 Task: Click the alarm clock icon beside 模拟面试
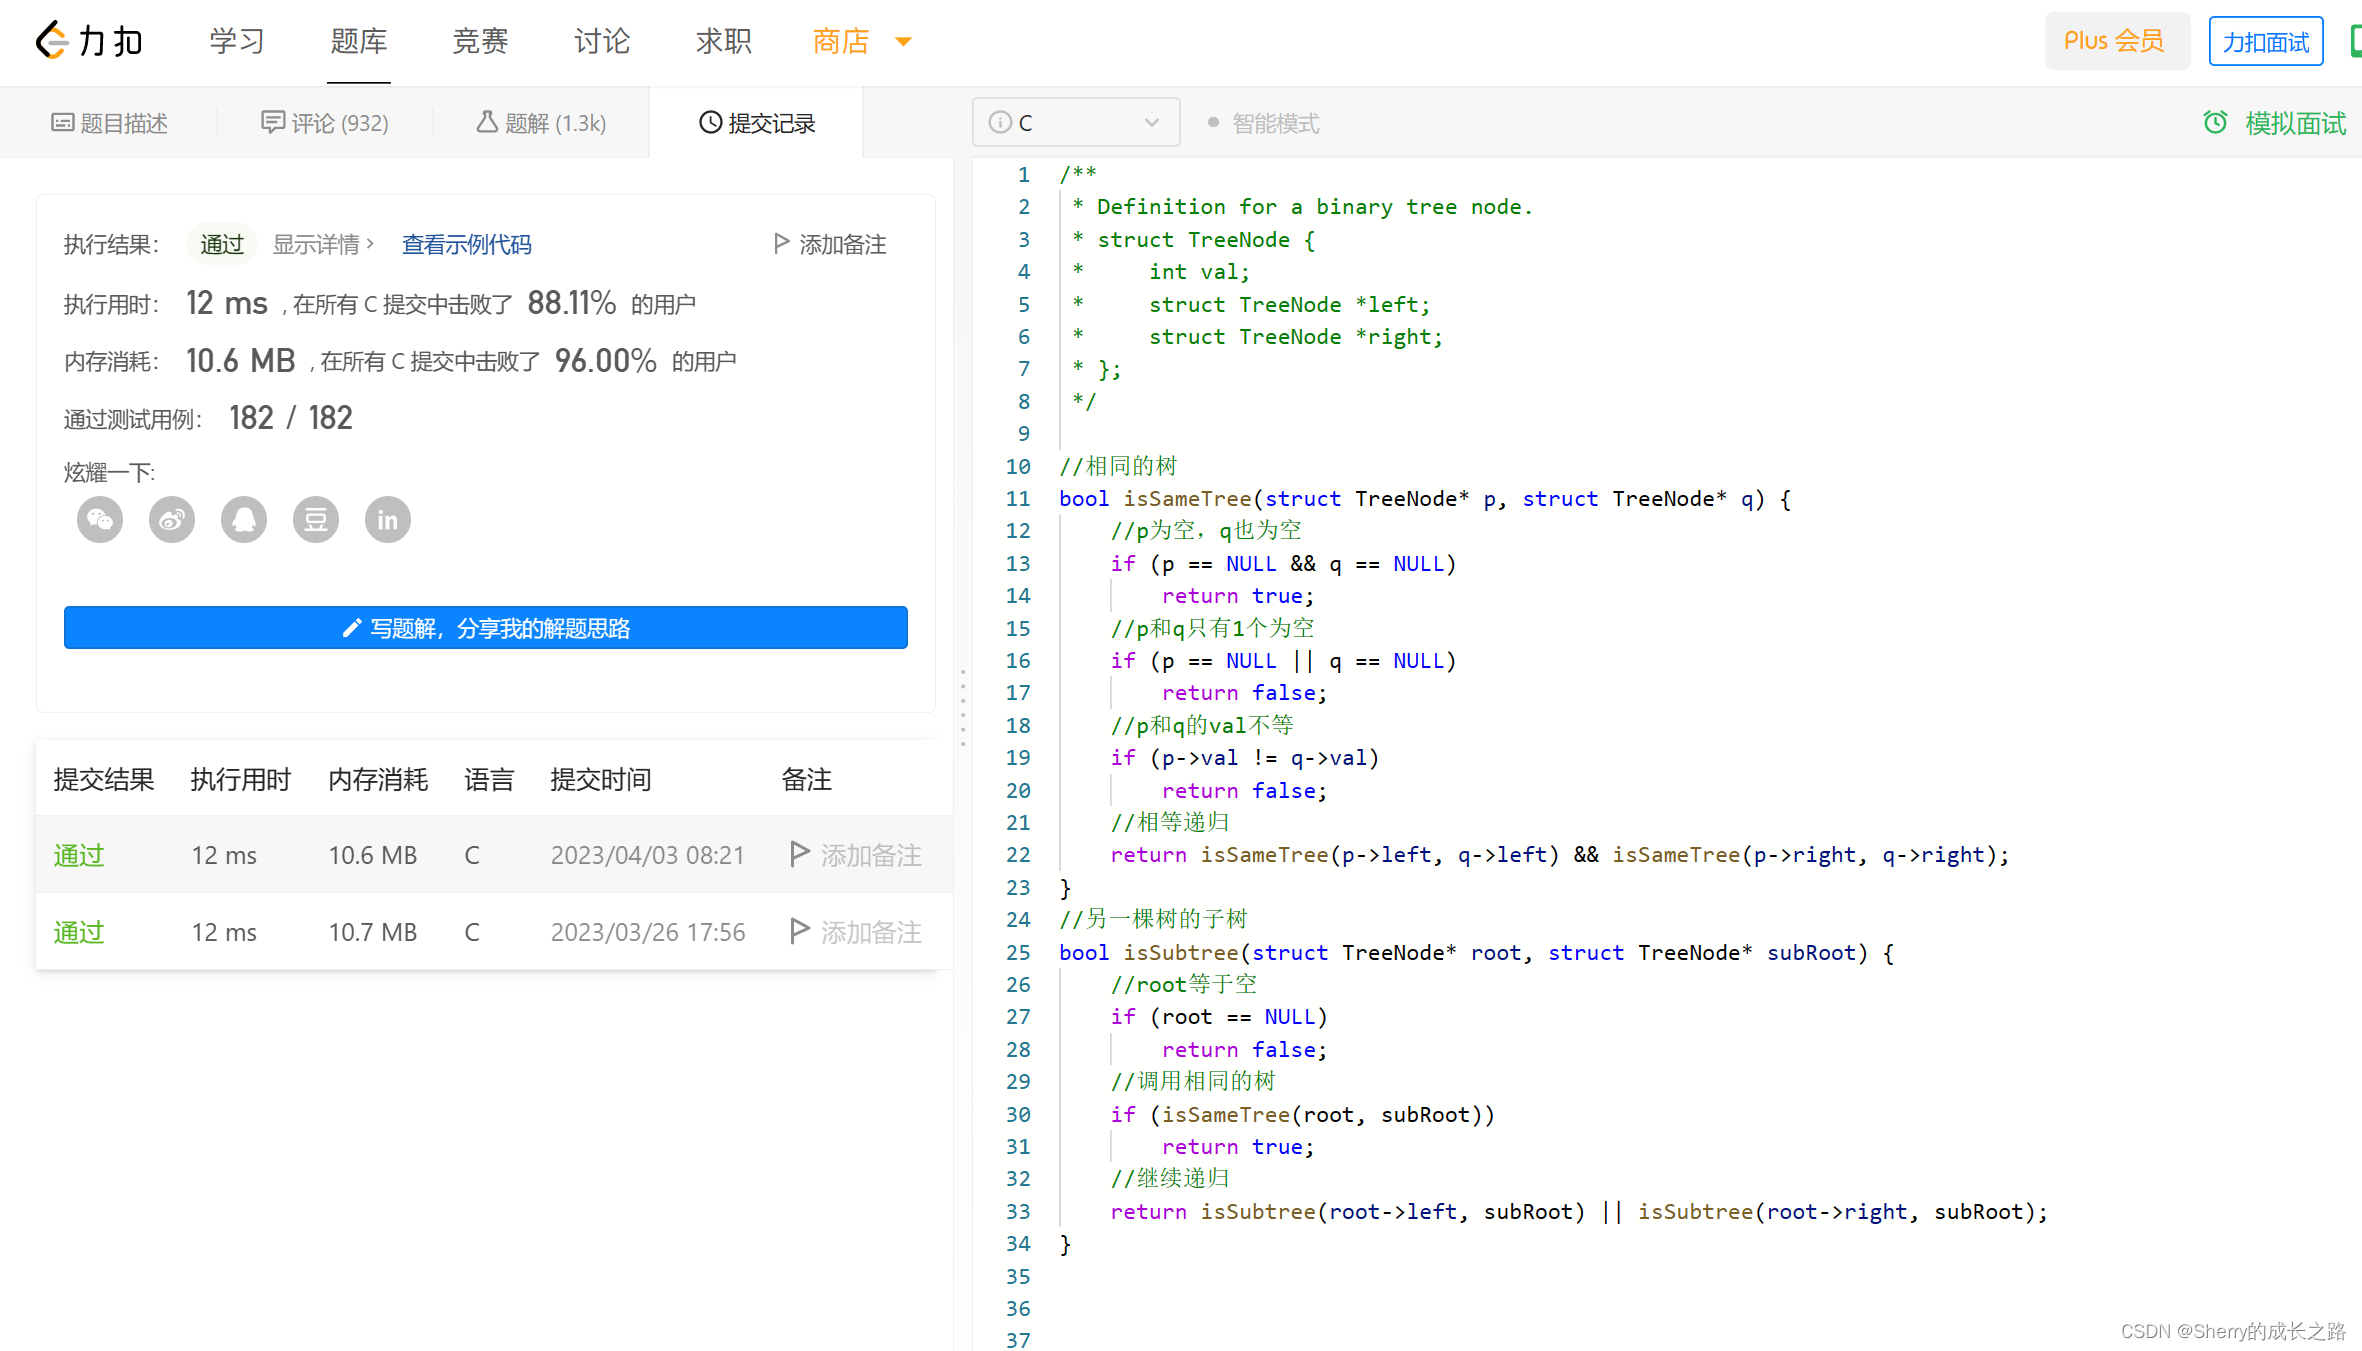pos(2215,122)
